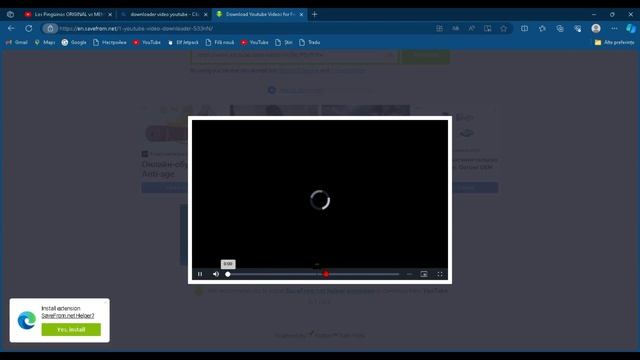Click green Download button behind overlay
The height and width of the screenshot is (360, 640).
click(x=425, y=56)
